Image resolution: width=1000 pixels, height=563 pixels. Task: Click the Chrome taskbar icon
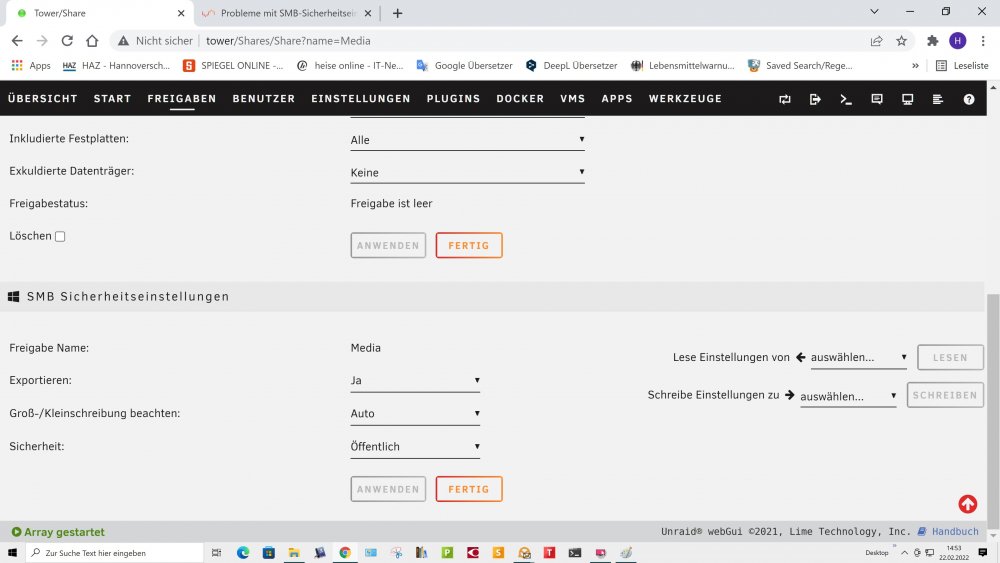pyautogui.click(x=345, y=553)
